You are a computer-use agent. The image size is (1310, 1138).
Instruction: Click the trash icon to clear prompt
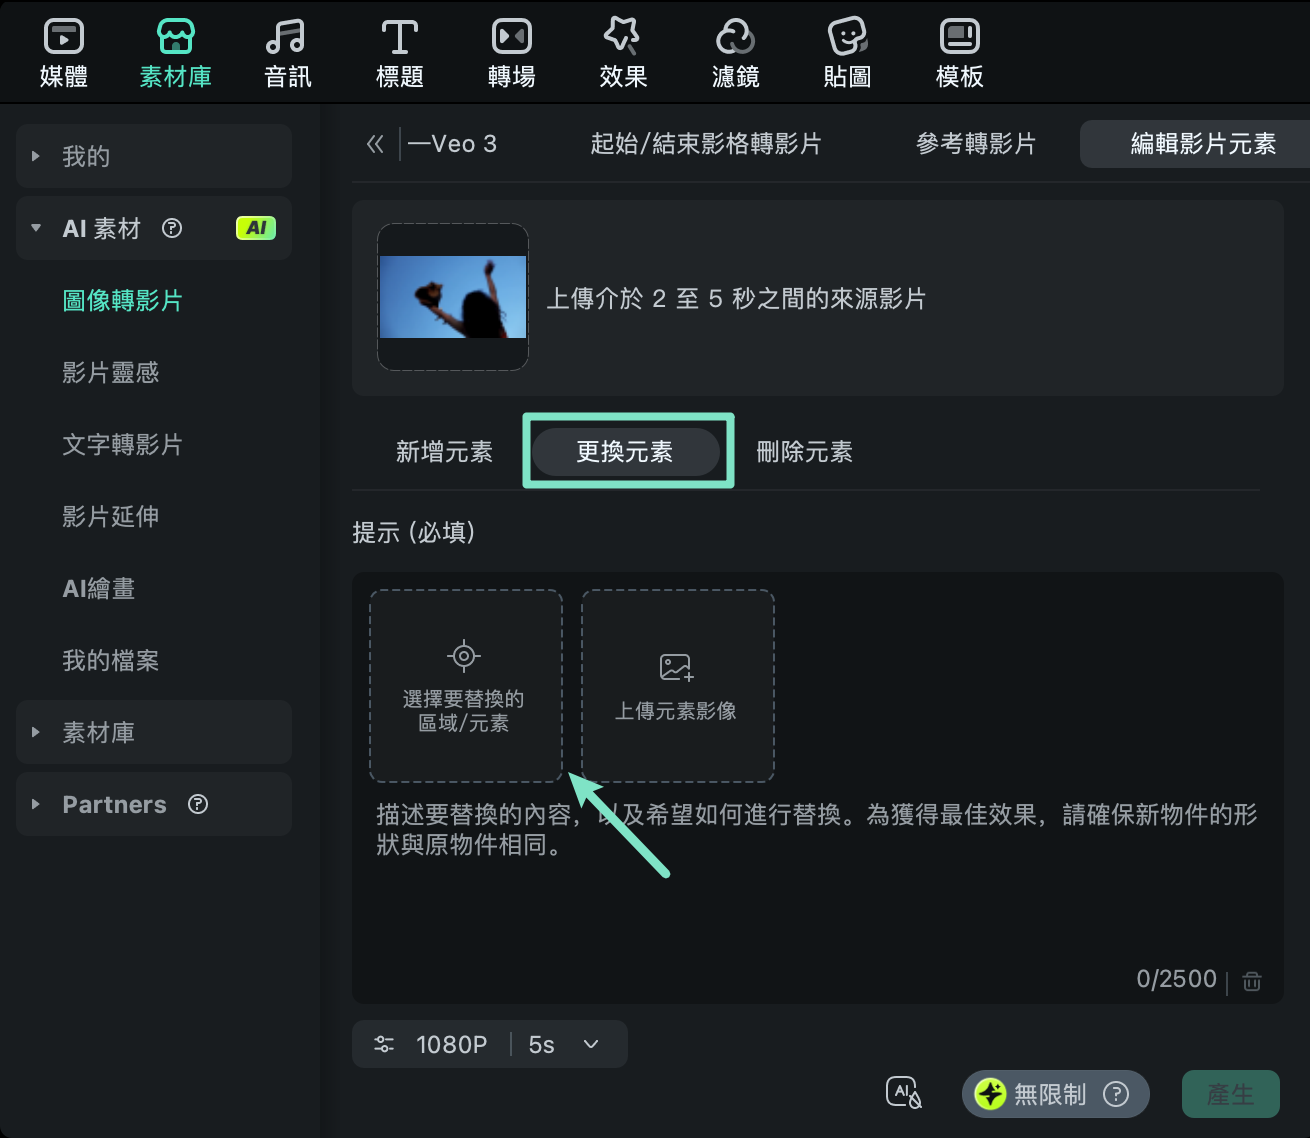click(x=1251, y=981)
